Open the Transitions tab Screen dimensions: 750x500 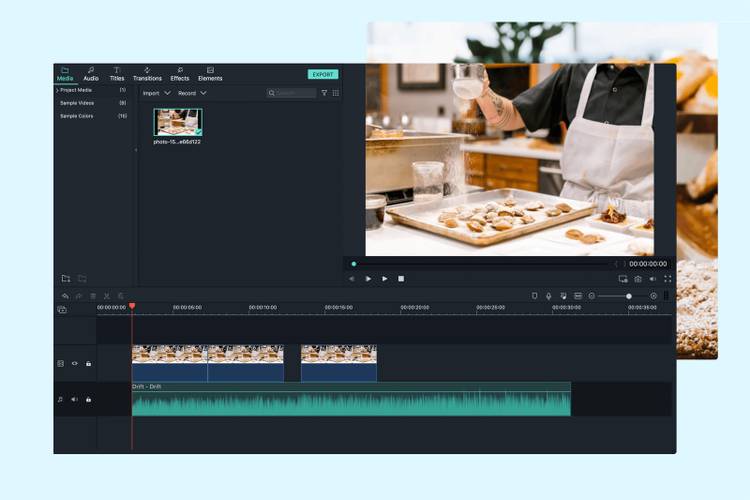point(147,74)
